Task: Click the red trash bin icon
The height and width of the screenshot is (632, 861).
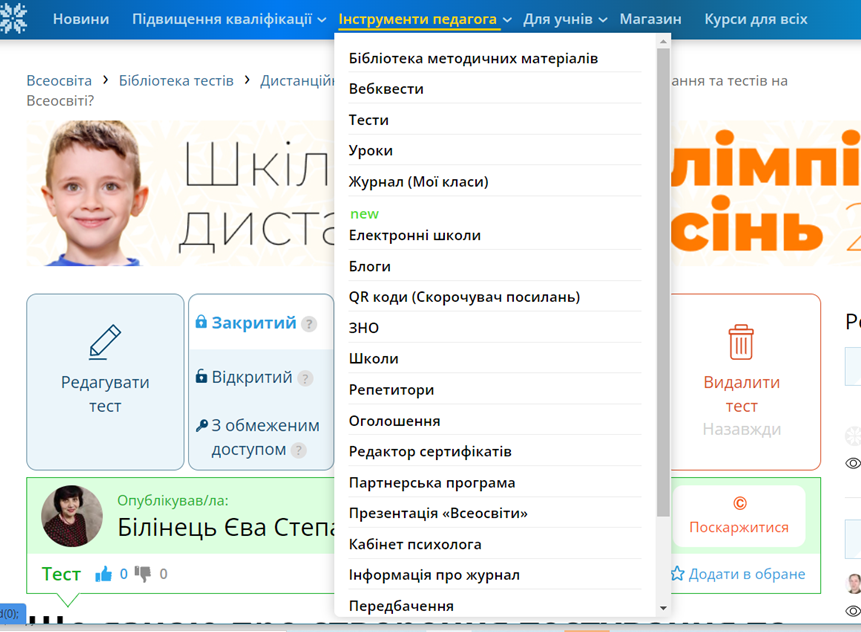Action: point(741,342)
